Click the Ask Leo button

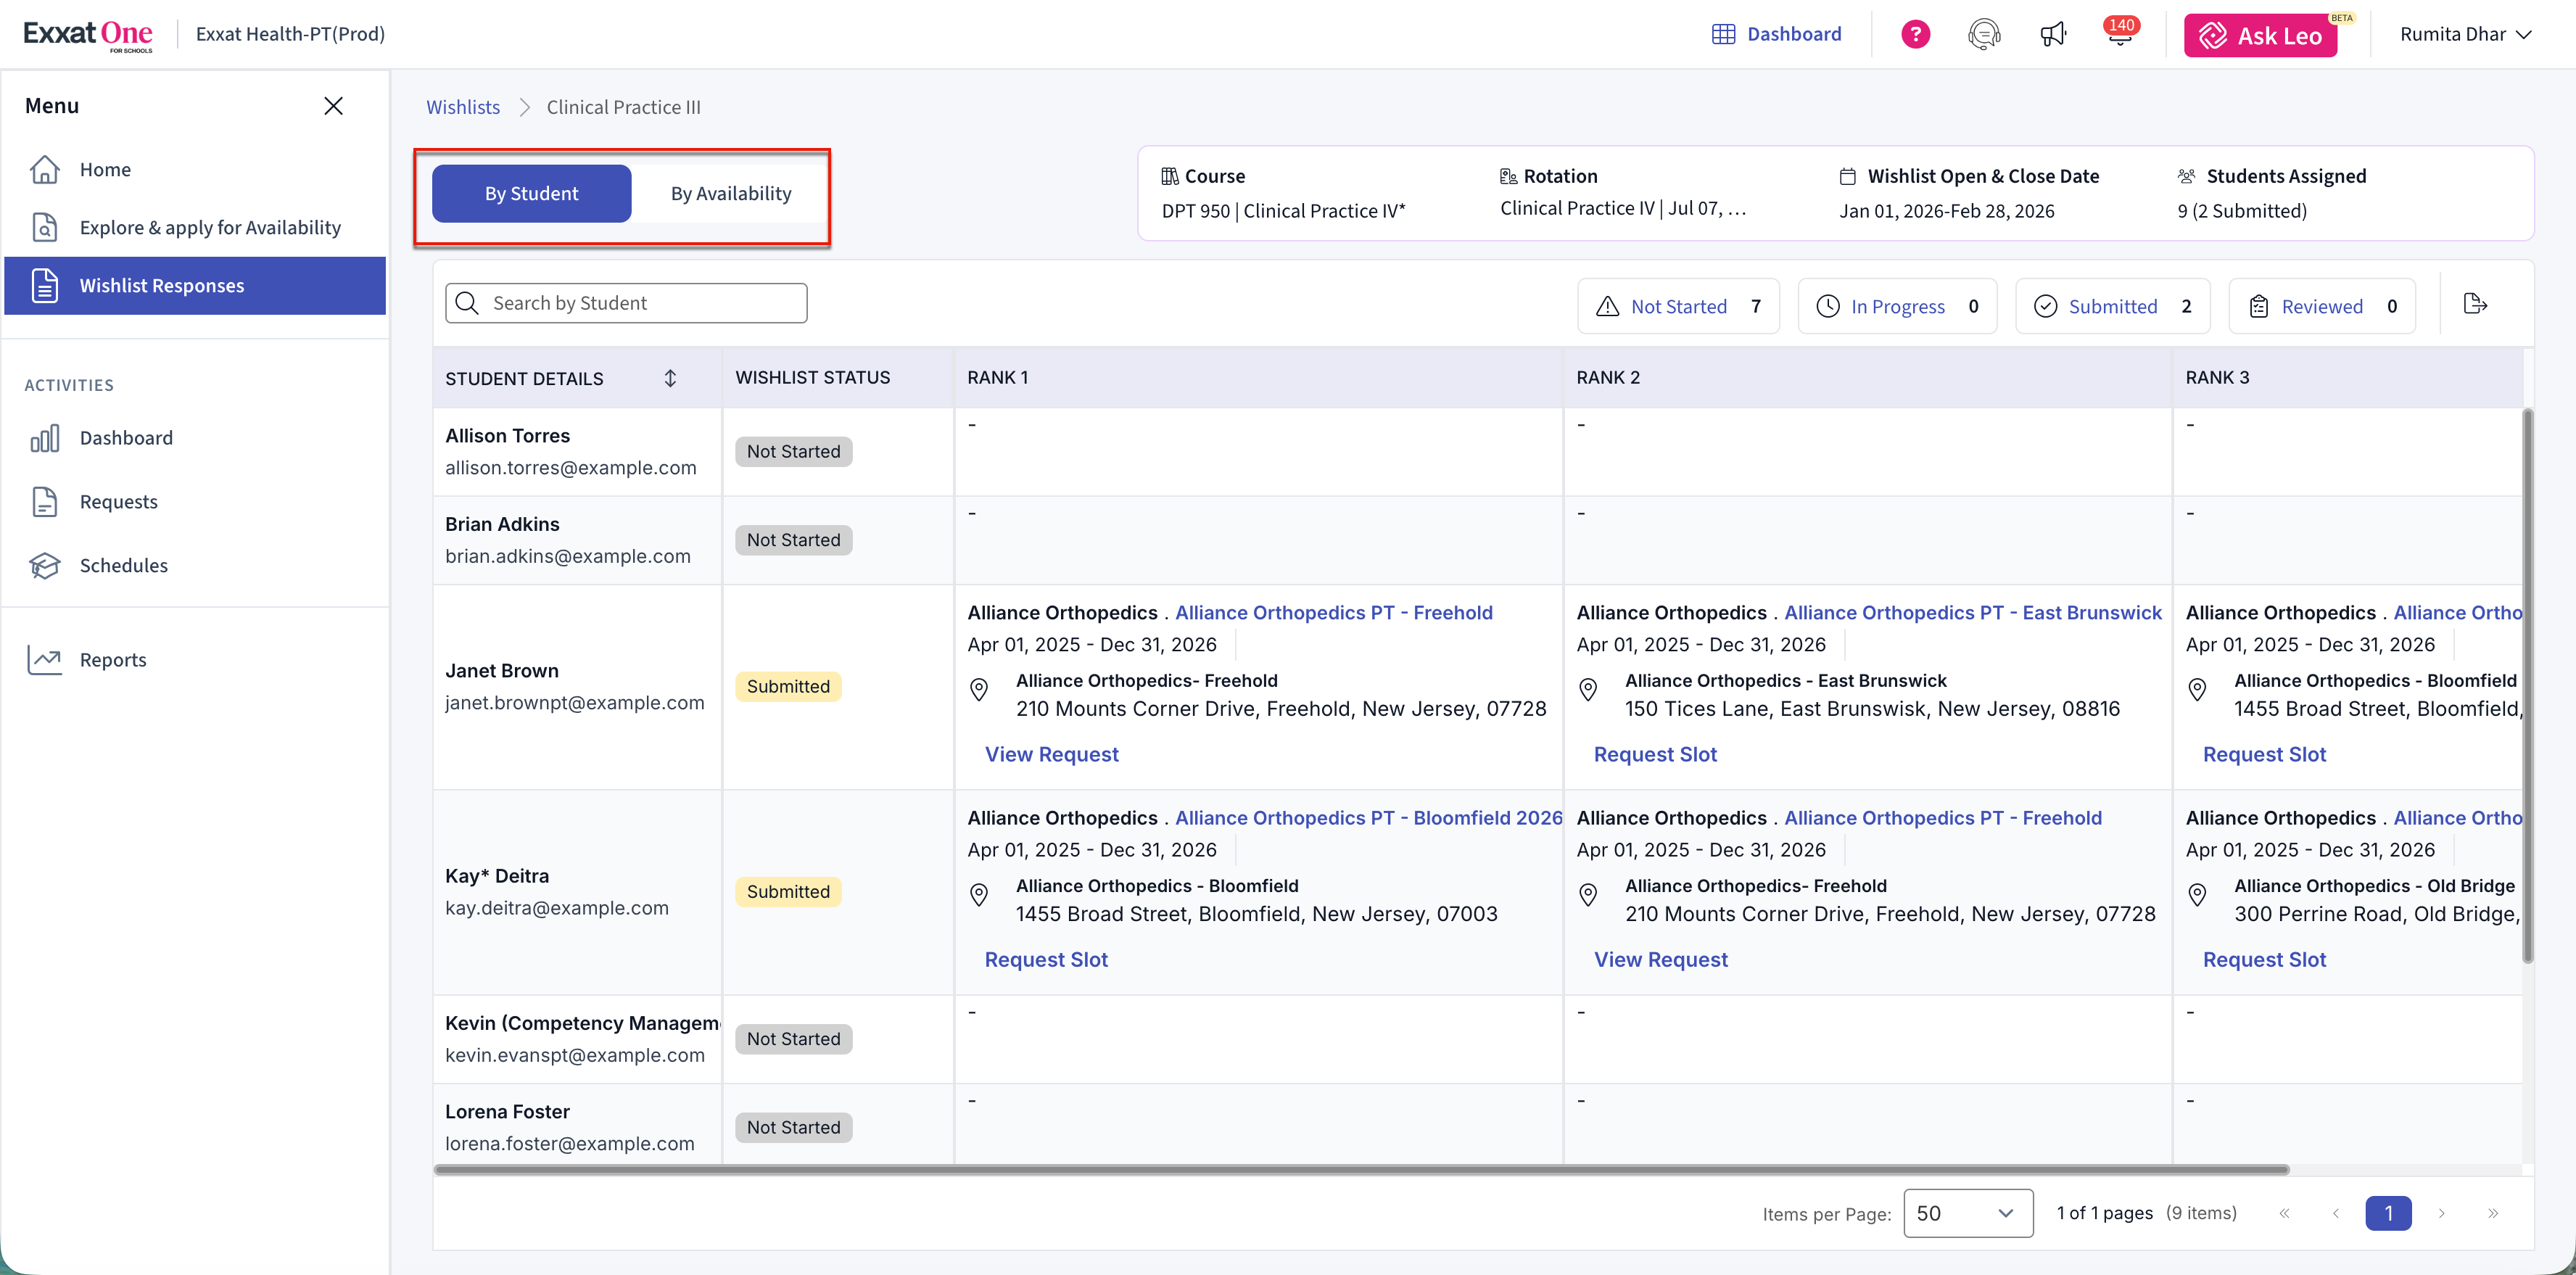click(2260, 35)
